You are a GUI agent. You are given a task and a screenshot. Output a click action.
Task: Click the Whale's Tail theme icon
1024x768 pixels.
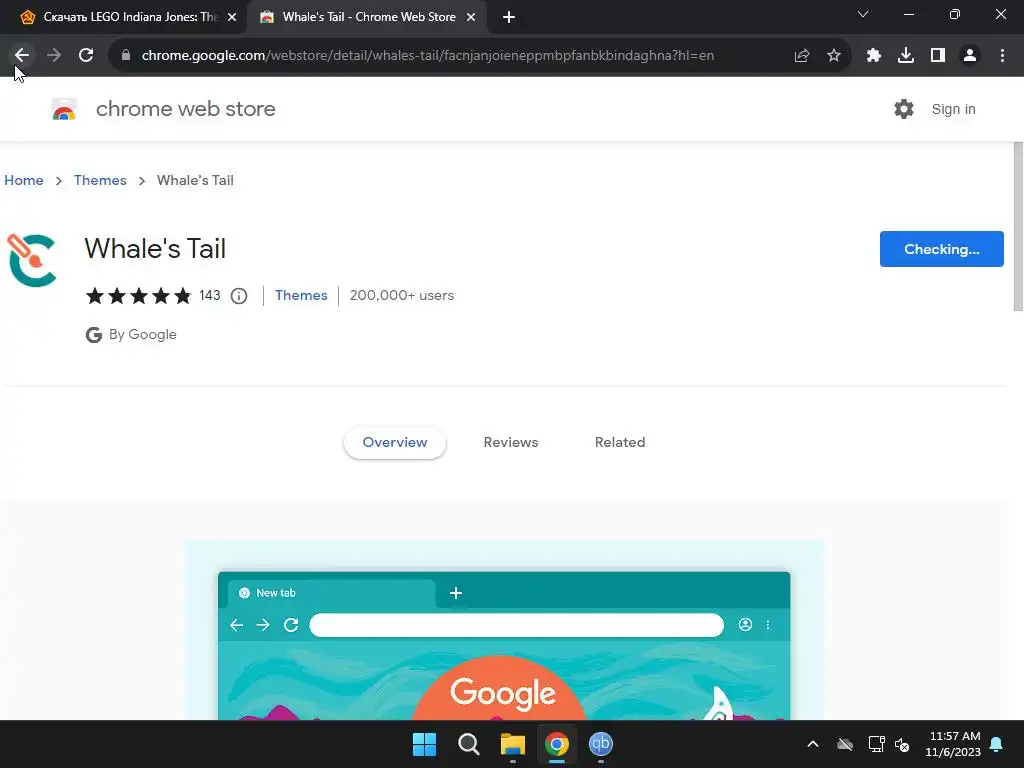click(x=32, y=261)
